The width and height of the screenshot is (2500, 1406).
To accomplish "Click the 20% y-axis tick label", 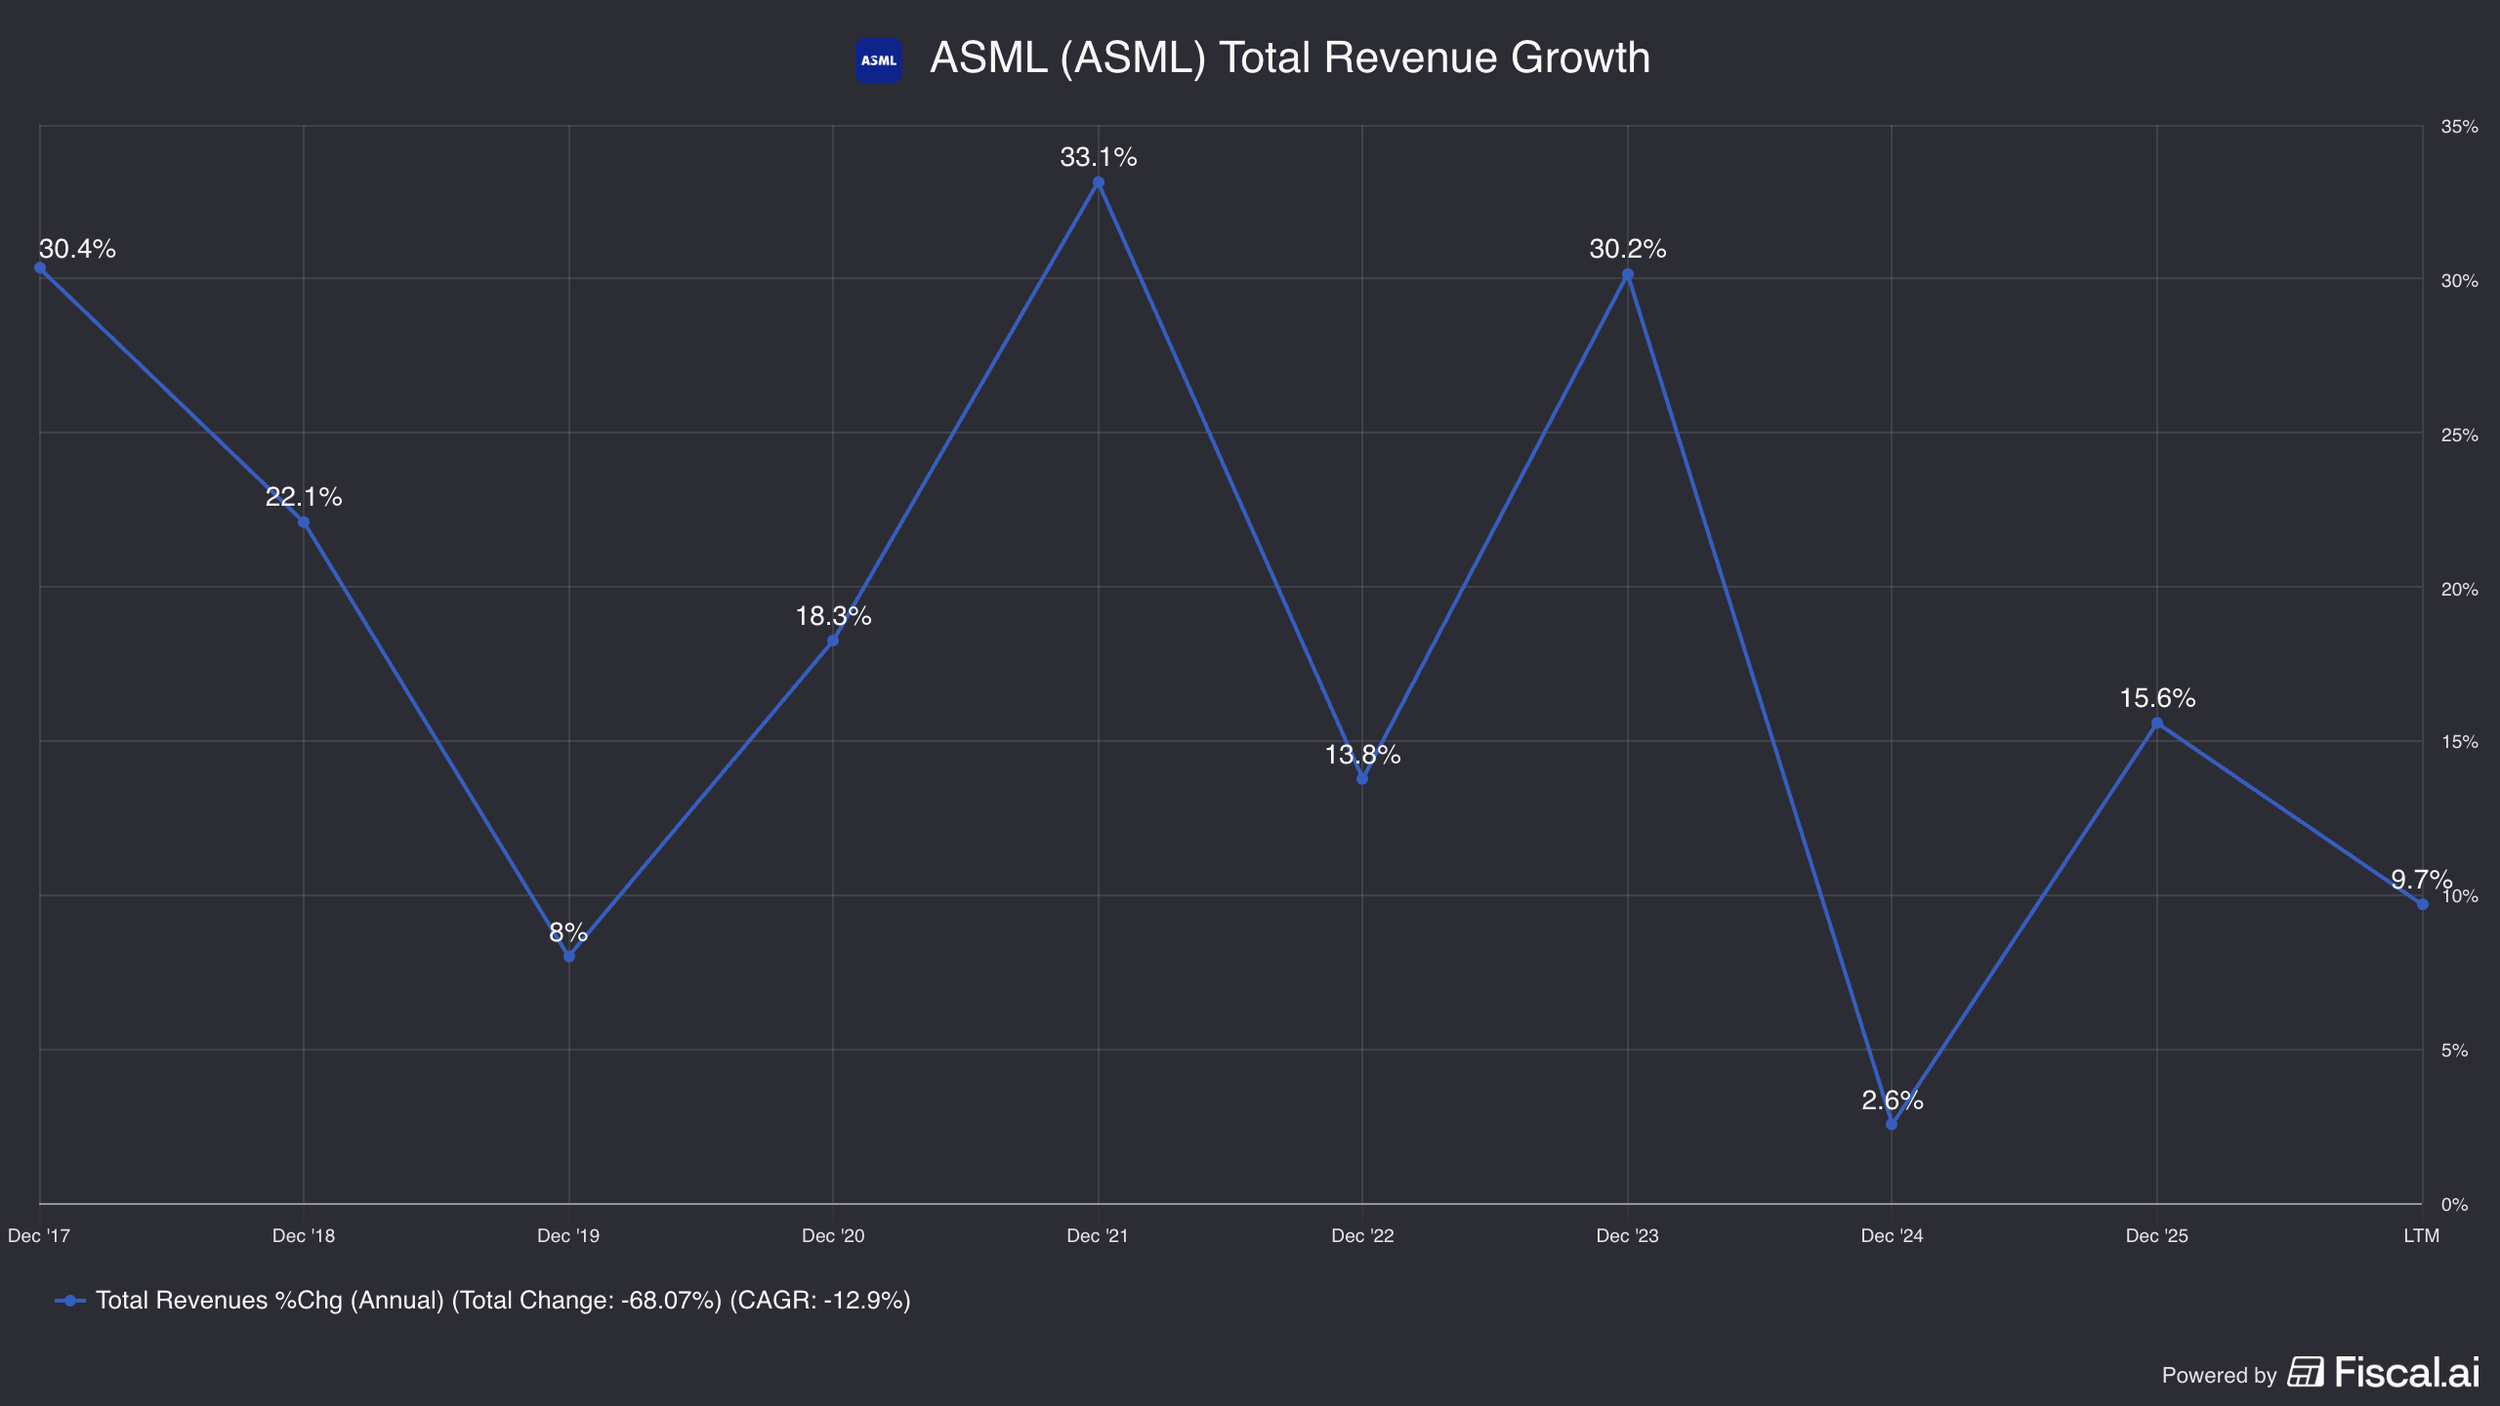I will [x=2460, y=589].
